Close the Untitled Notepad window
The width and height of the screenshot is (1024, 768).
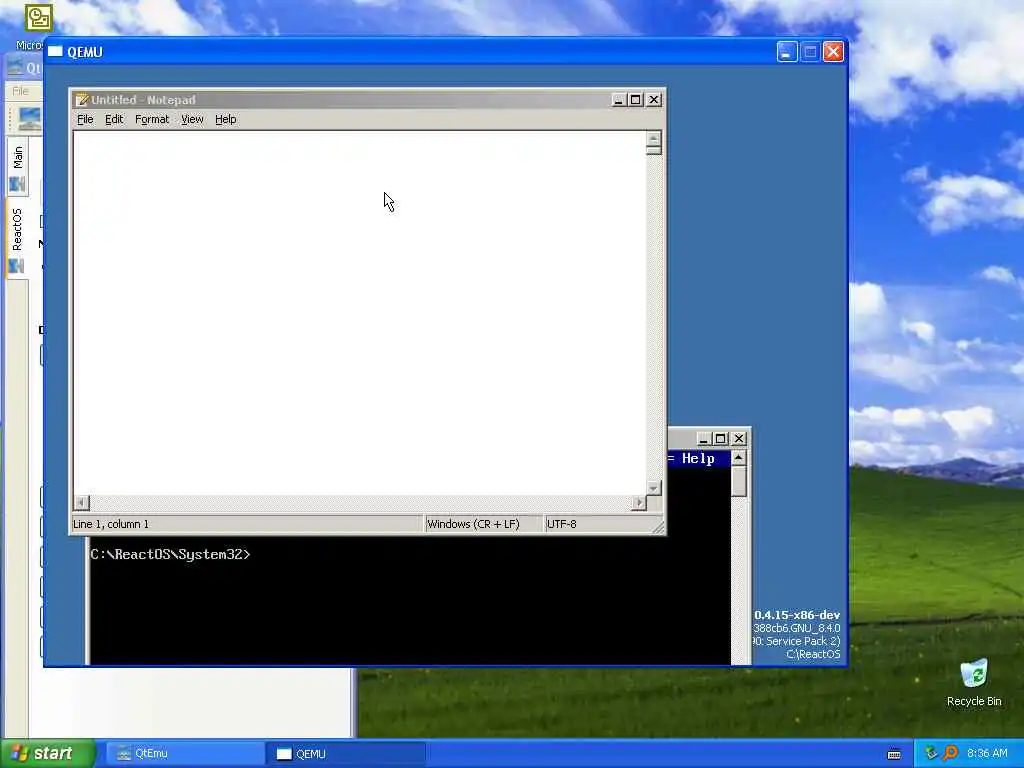point(654,100)
